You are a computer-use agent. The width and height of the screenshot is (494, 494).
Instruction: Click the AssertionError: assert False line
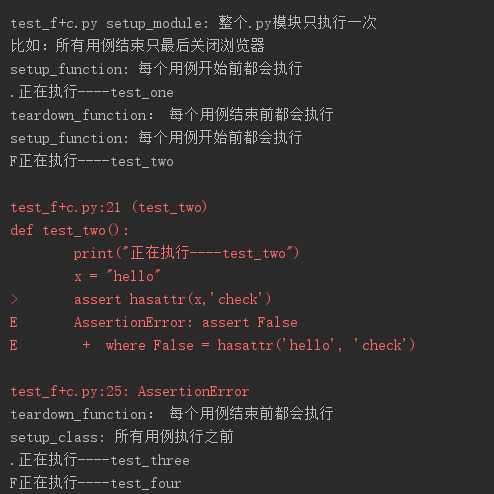pos(186,322)
